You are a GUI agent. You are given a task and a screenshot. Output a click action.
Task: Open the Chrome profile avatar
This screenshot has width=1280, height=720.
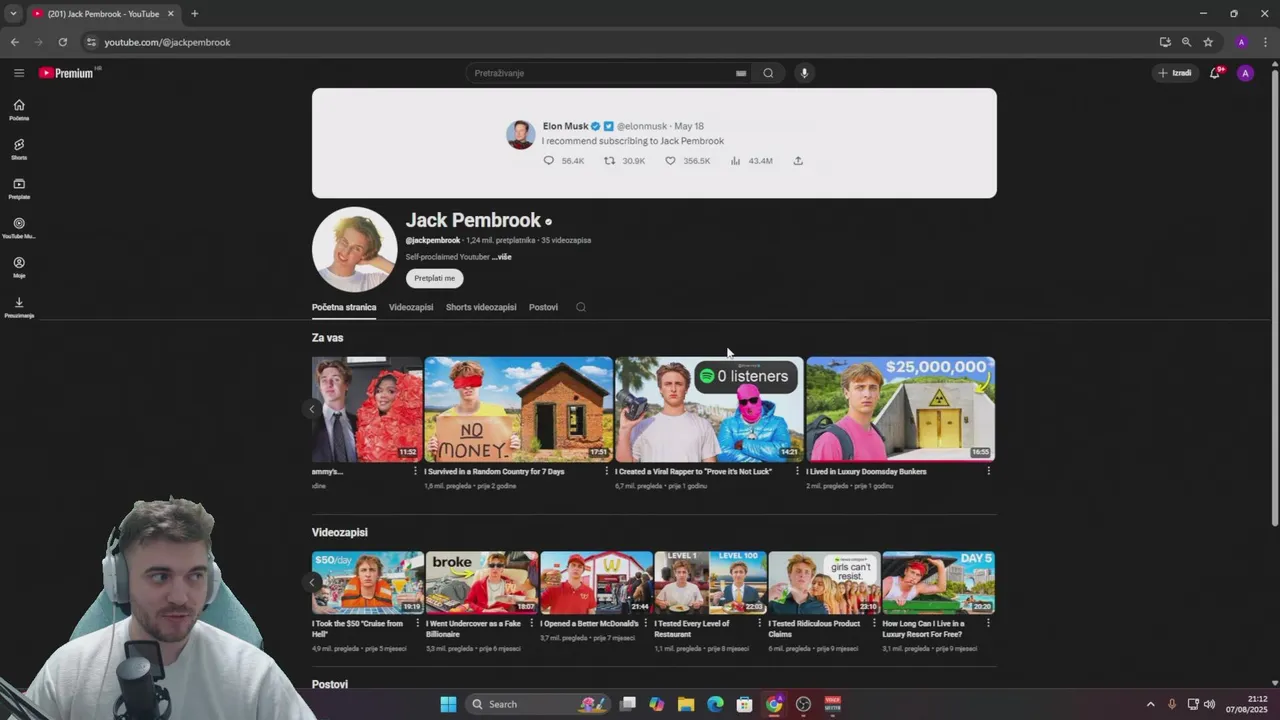click(1241, 42)
